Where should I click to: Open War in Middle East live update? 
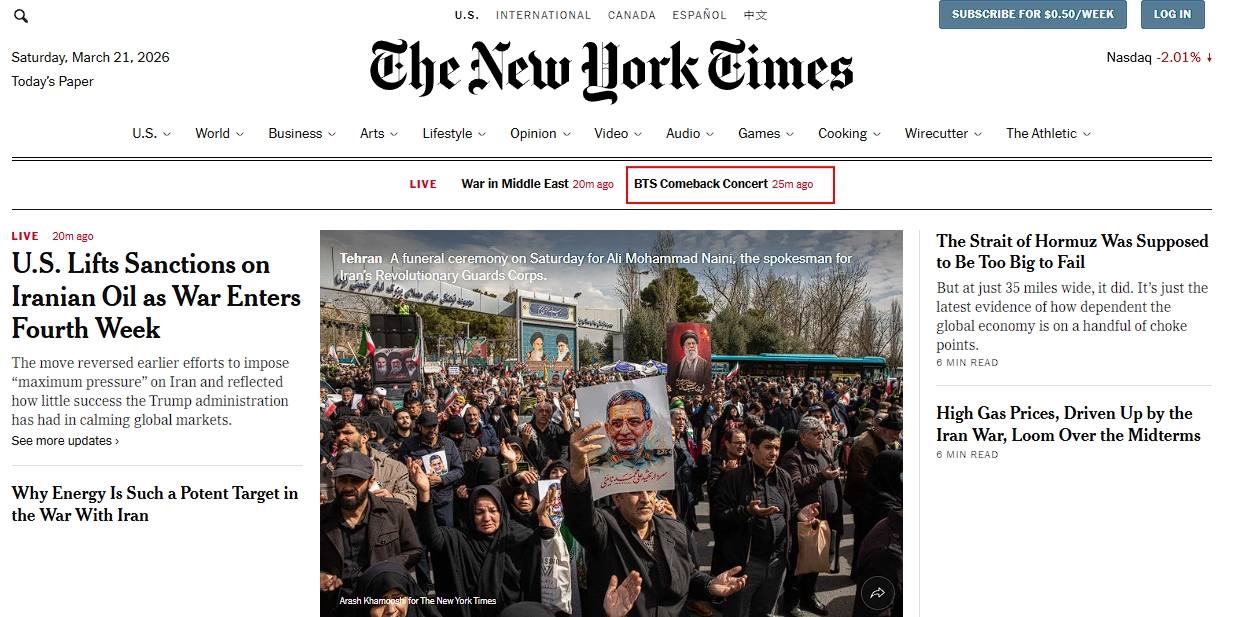(x=537, y=184)
